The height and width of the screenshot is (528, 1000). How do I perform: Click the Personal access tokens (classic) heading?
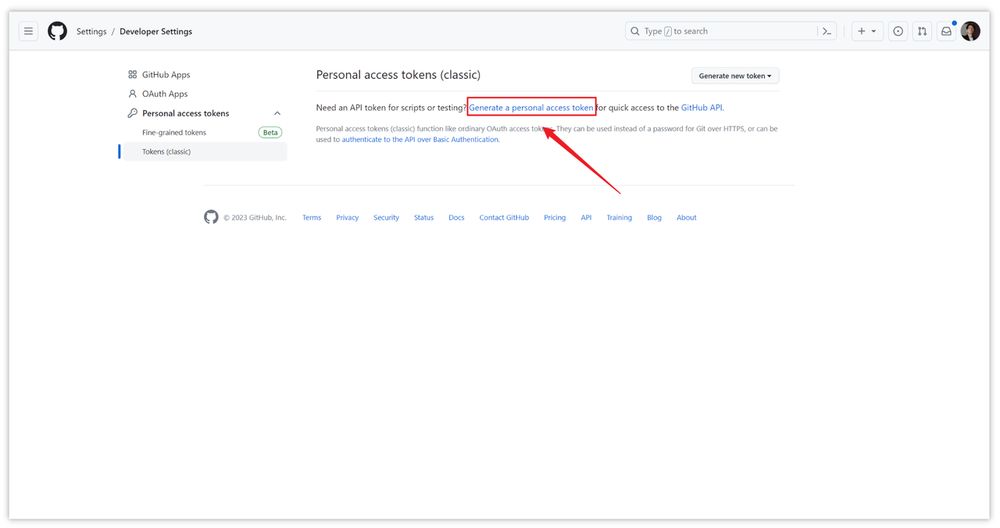(398, 75)
